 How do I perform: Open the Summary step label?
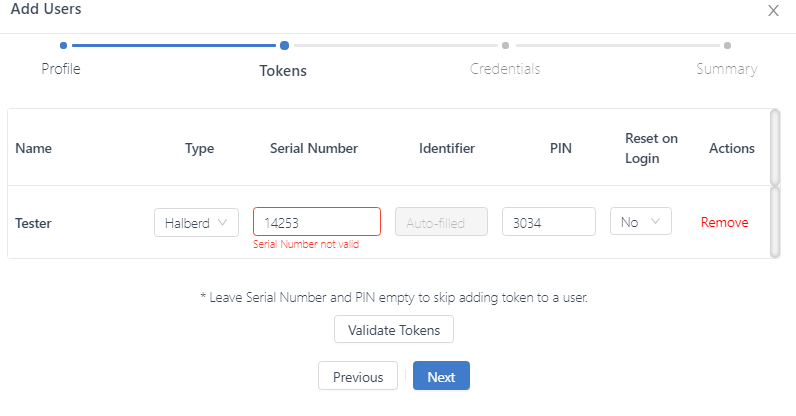pos(727,69)
